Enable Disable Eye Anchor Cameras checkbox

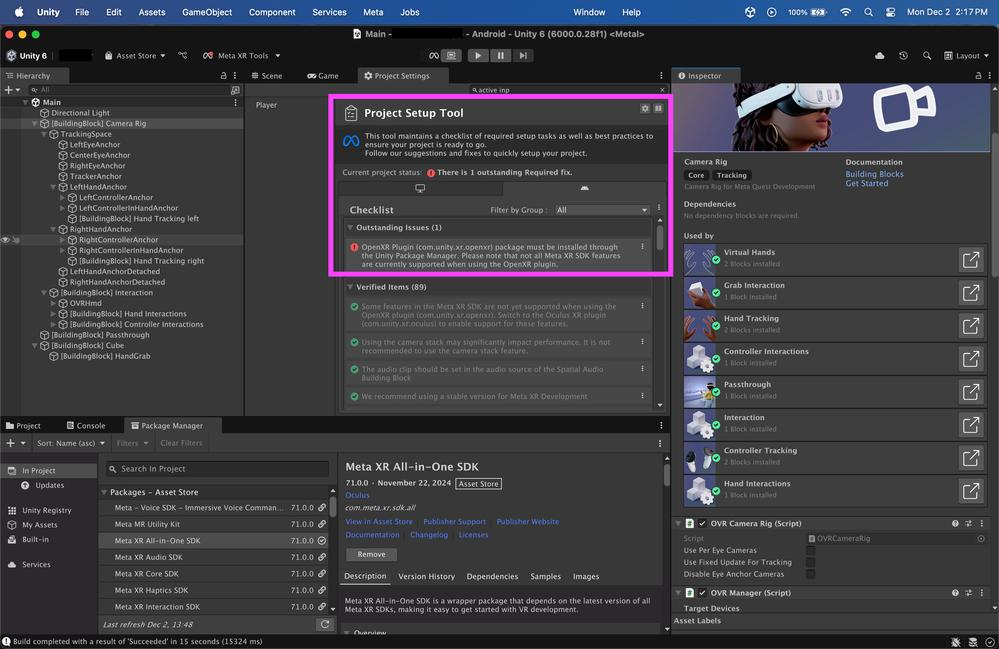pos(810,574)
